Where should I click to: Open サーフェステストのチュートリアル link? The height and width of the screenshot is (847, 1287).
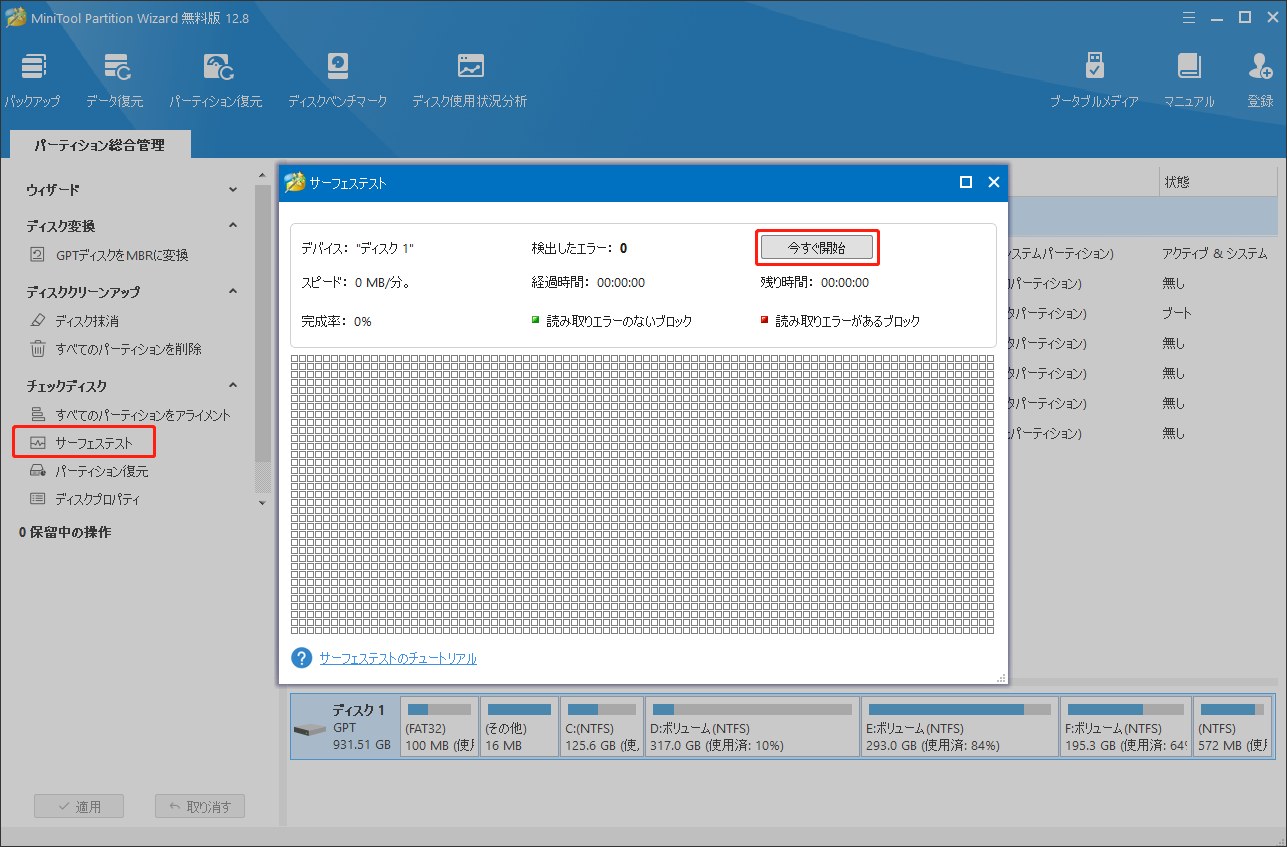click(398, 658)
